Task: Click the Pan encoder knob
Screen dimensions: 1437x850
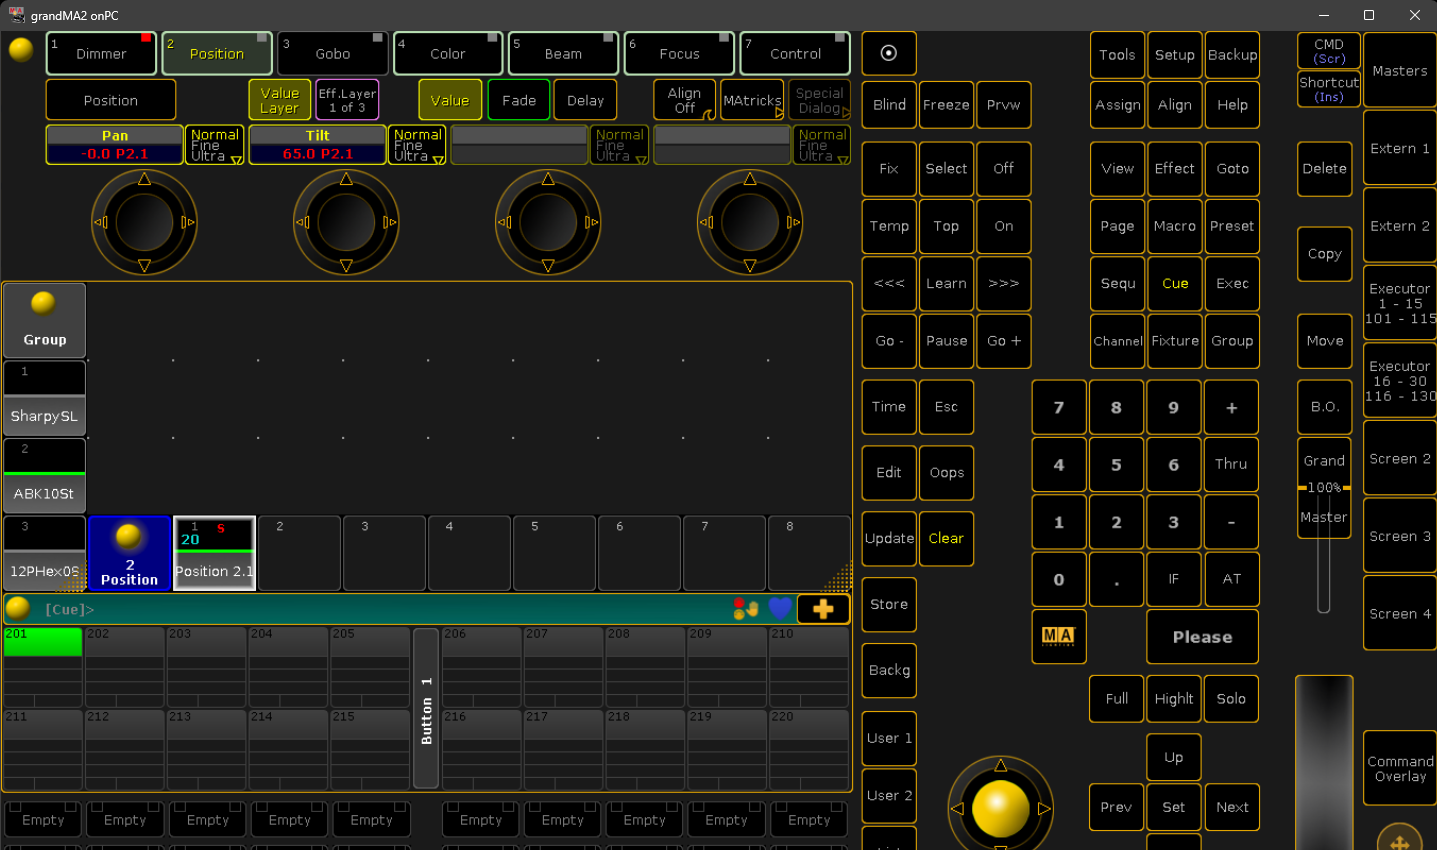Action: point(144,222)
